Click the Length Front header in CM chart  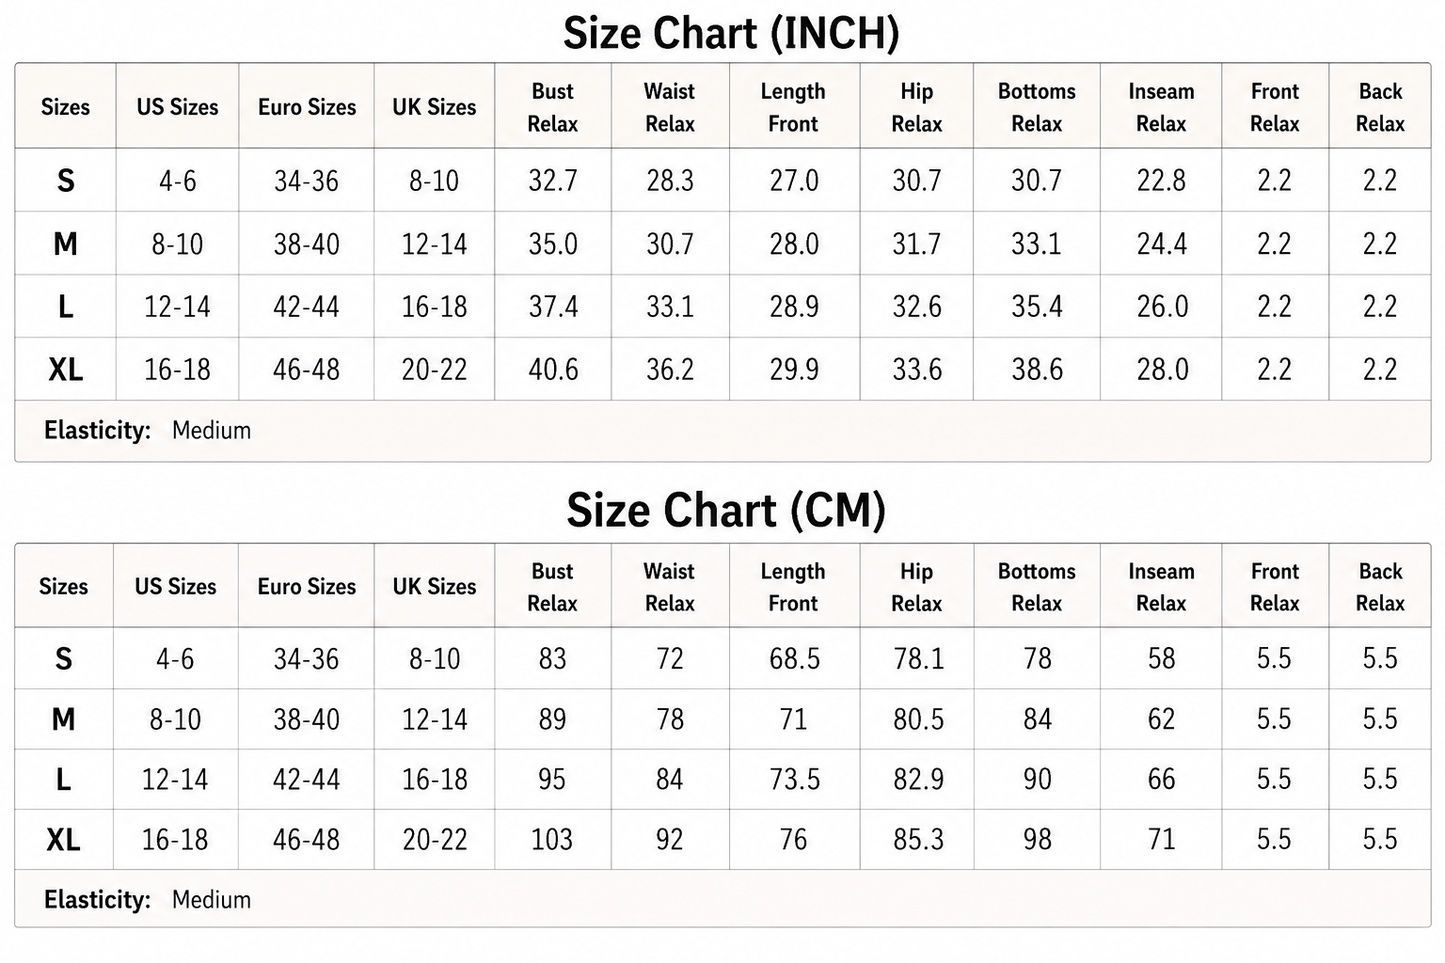click(793, 587)
